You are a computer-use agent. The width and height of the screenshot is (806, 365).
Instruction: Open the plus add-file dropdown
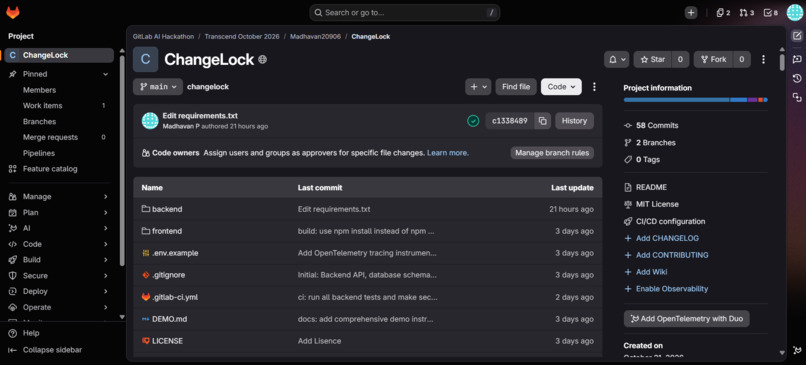478,87
